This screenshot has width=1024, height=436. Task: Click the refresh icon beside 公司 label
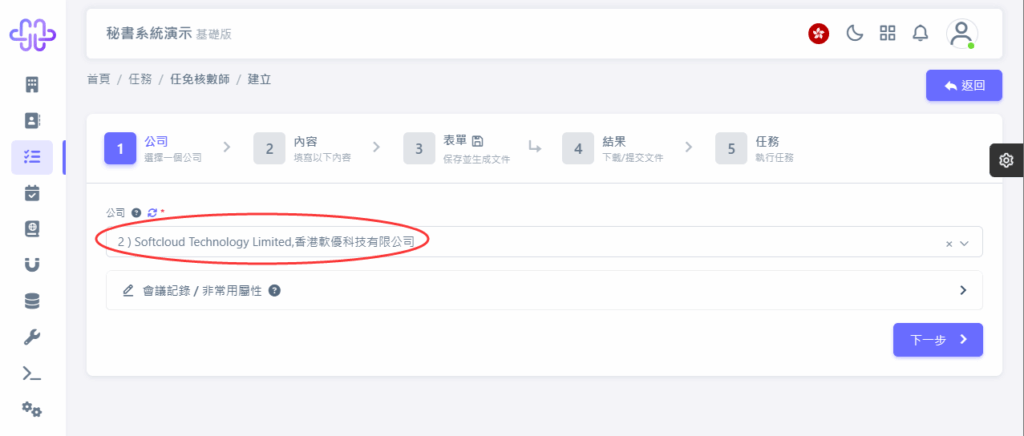coord(153,212)
